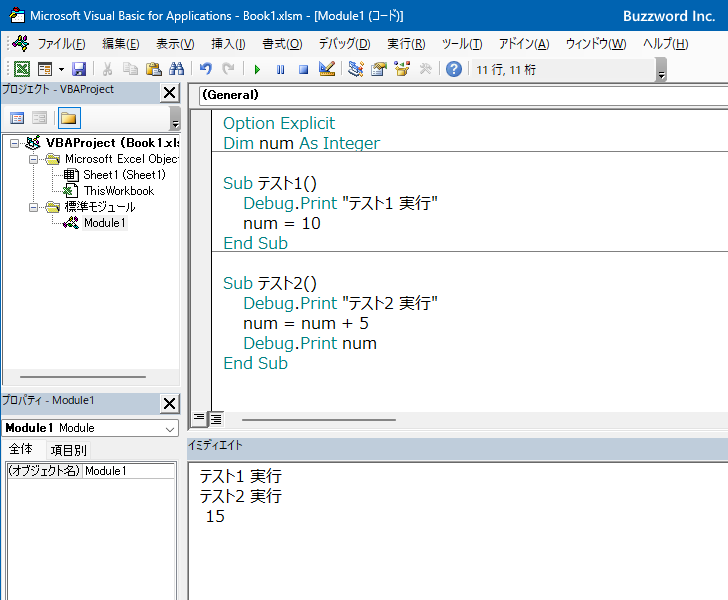Open the ツール(T) menu
Screen dimensions: 728x600
coord(462,44)
